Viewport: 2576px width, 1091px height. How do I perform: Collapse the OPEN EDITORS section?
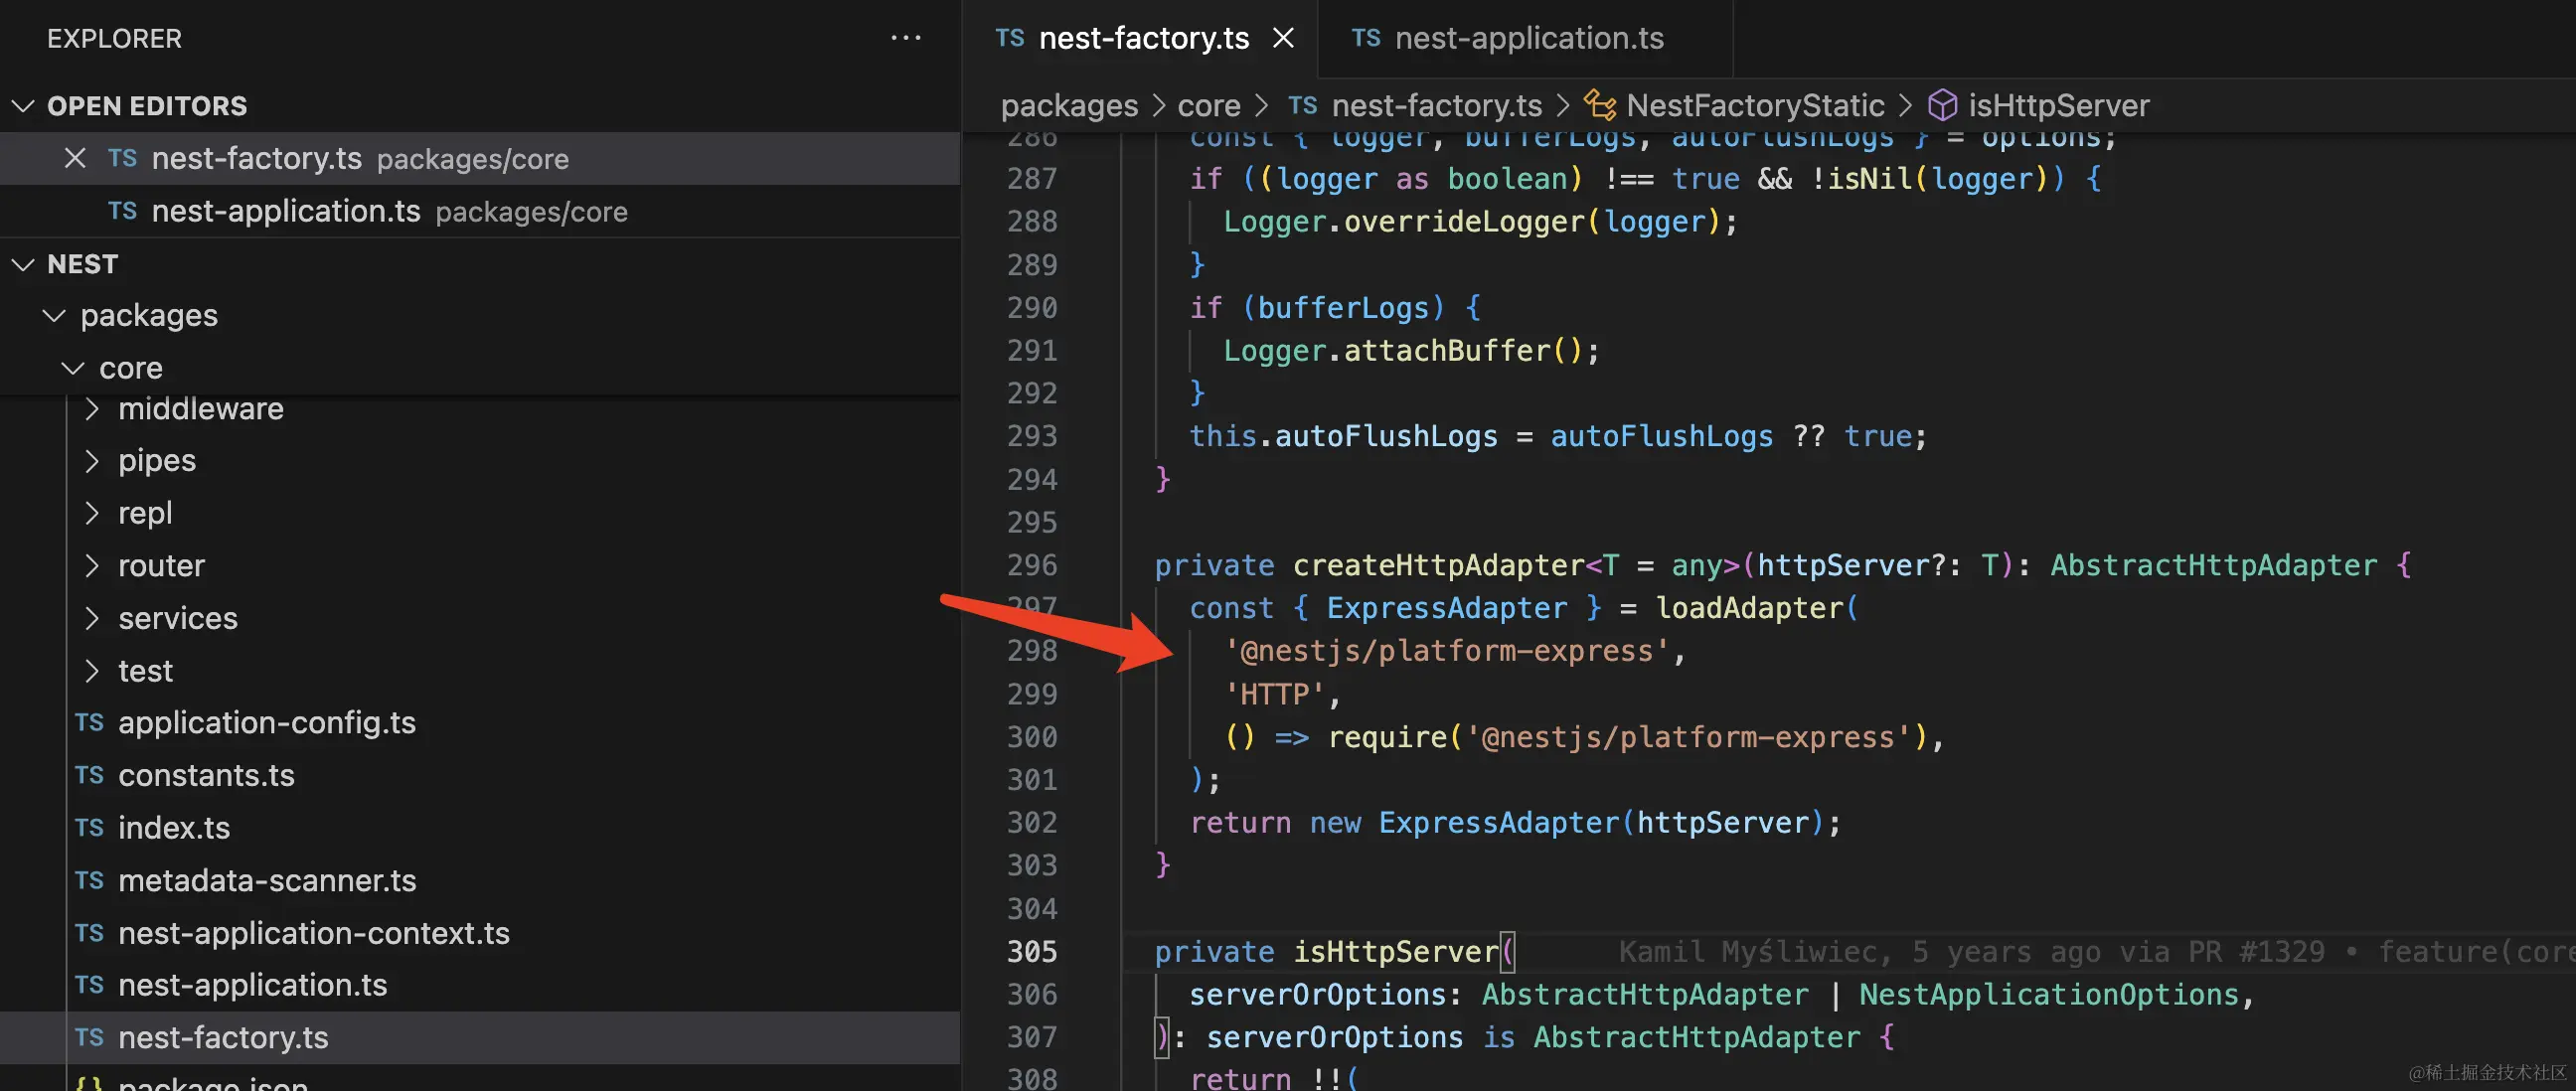coord(23,106)
